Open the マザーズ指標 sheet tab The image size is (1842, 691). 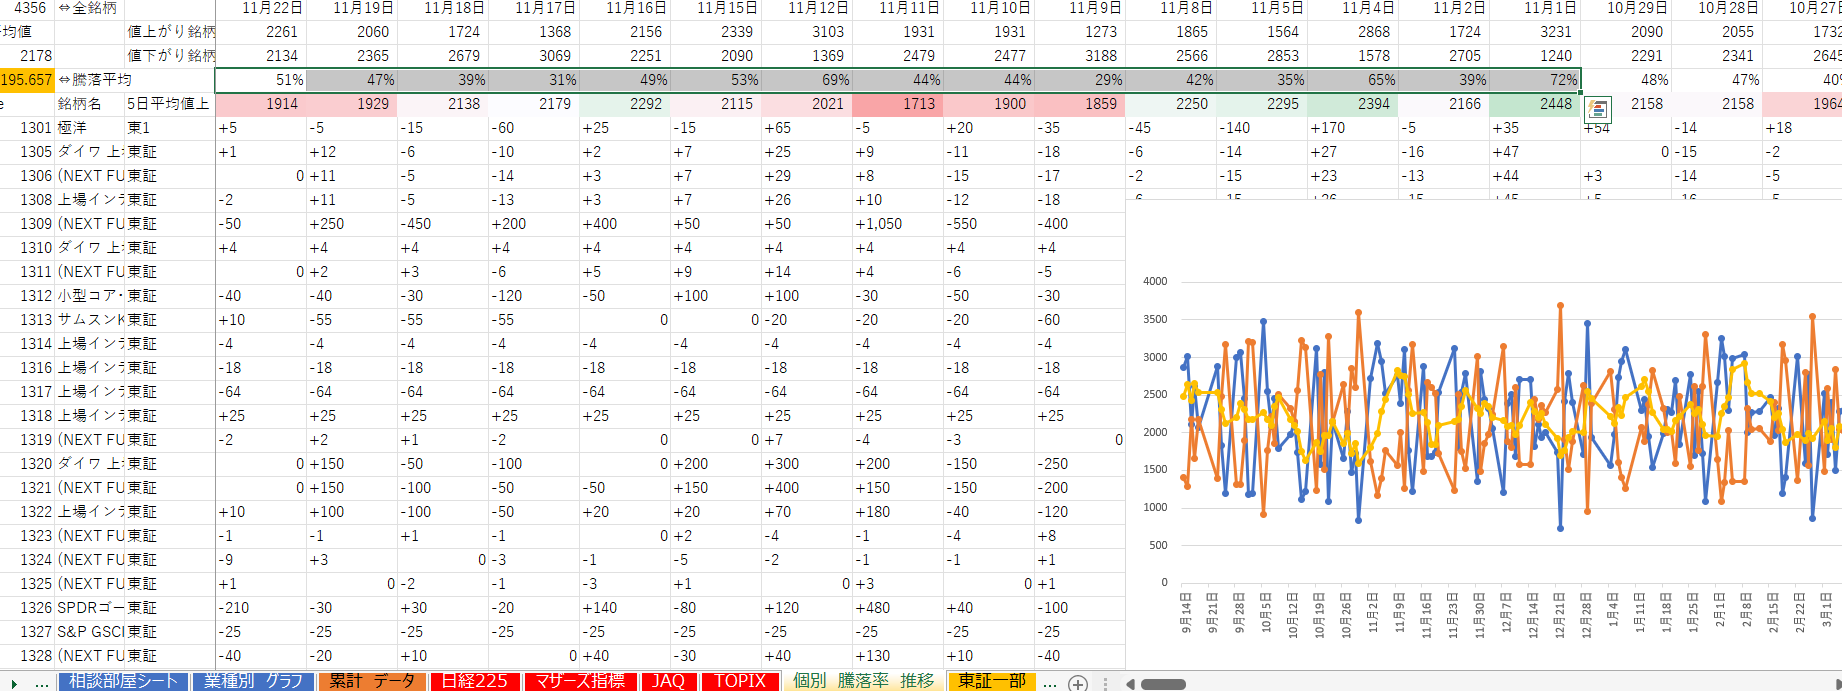point(580,681)
